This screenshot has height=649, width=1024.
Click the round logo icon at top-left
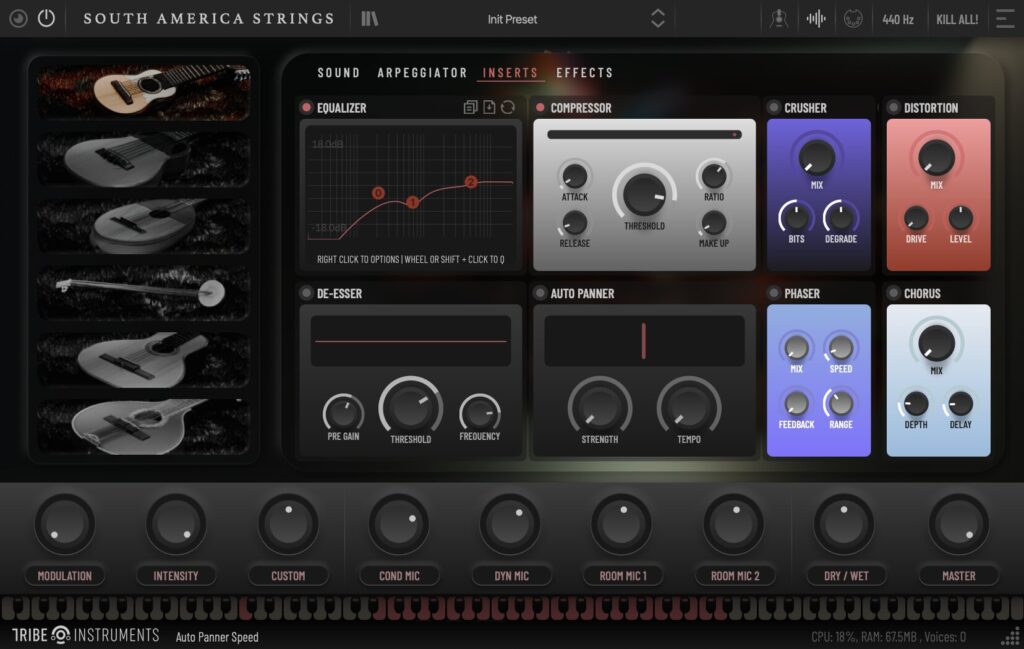click(x=18, y=18)
